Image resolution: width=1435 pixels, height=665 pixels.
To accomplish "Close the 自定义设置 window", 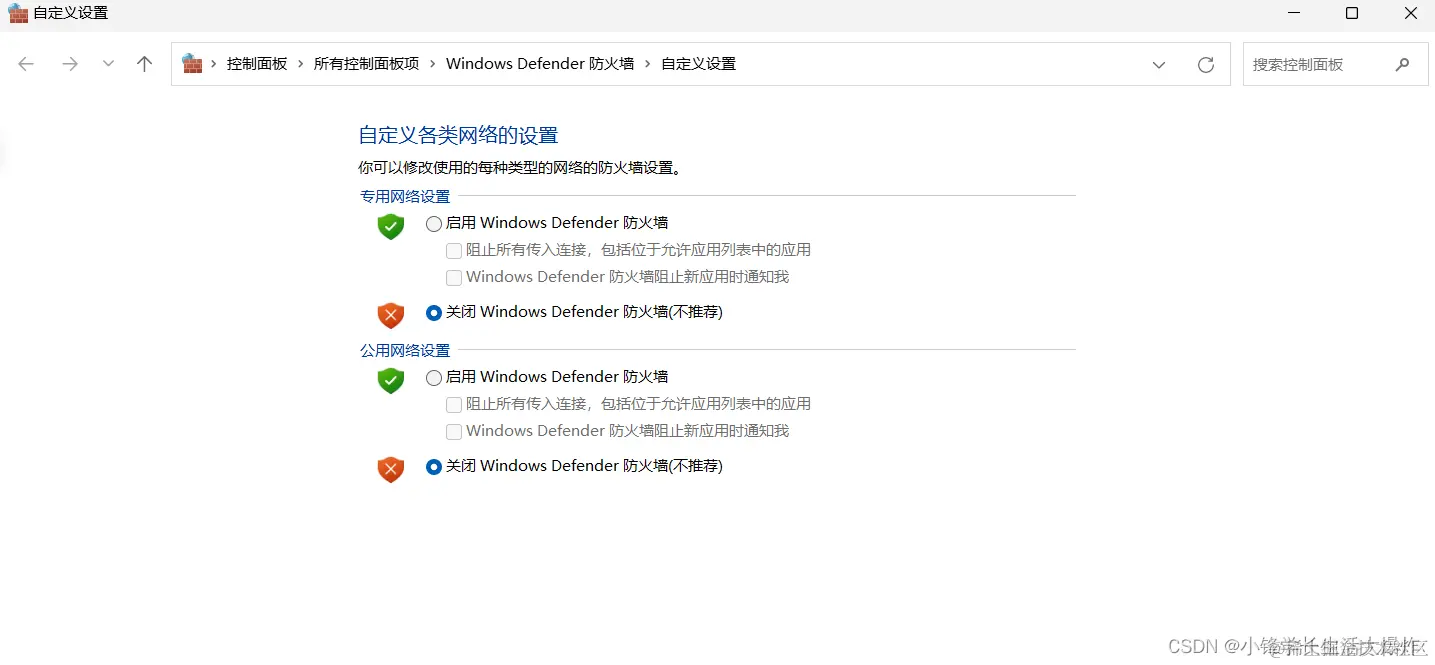I will [x=1410, y=13].
